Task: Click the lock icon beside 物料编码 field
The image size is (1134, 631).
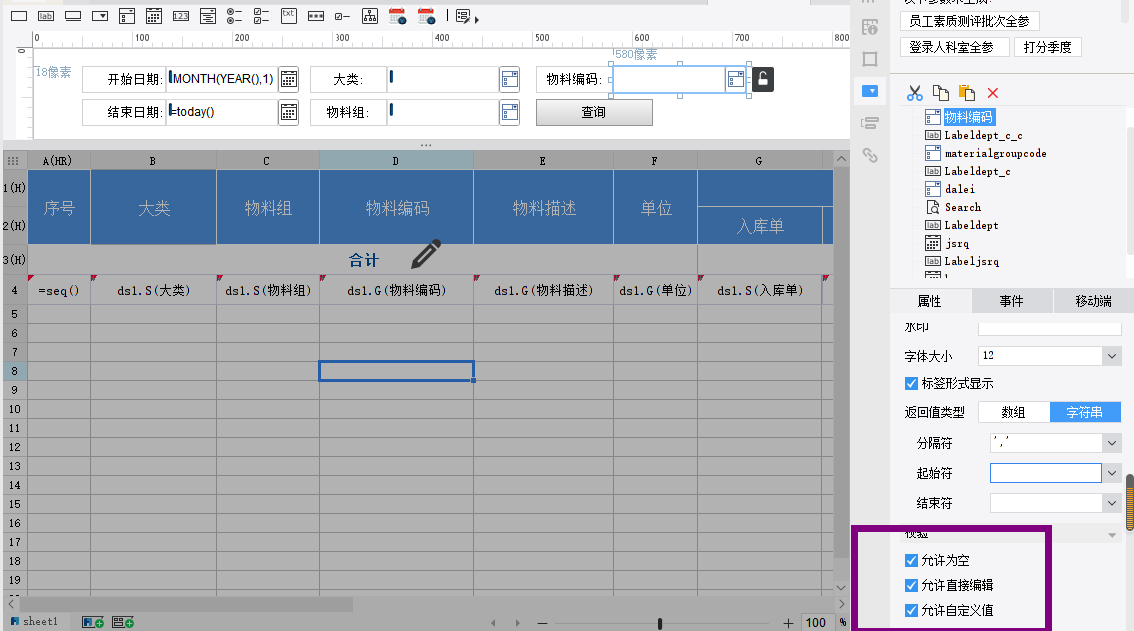Action: tap(763, 79)
